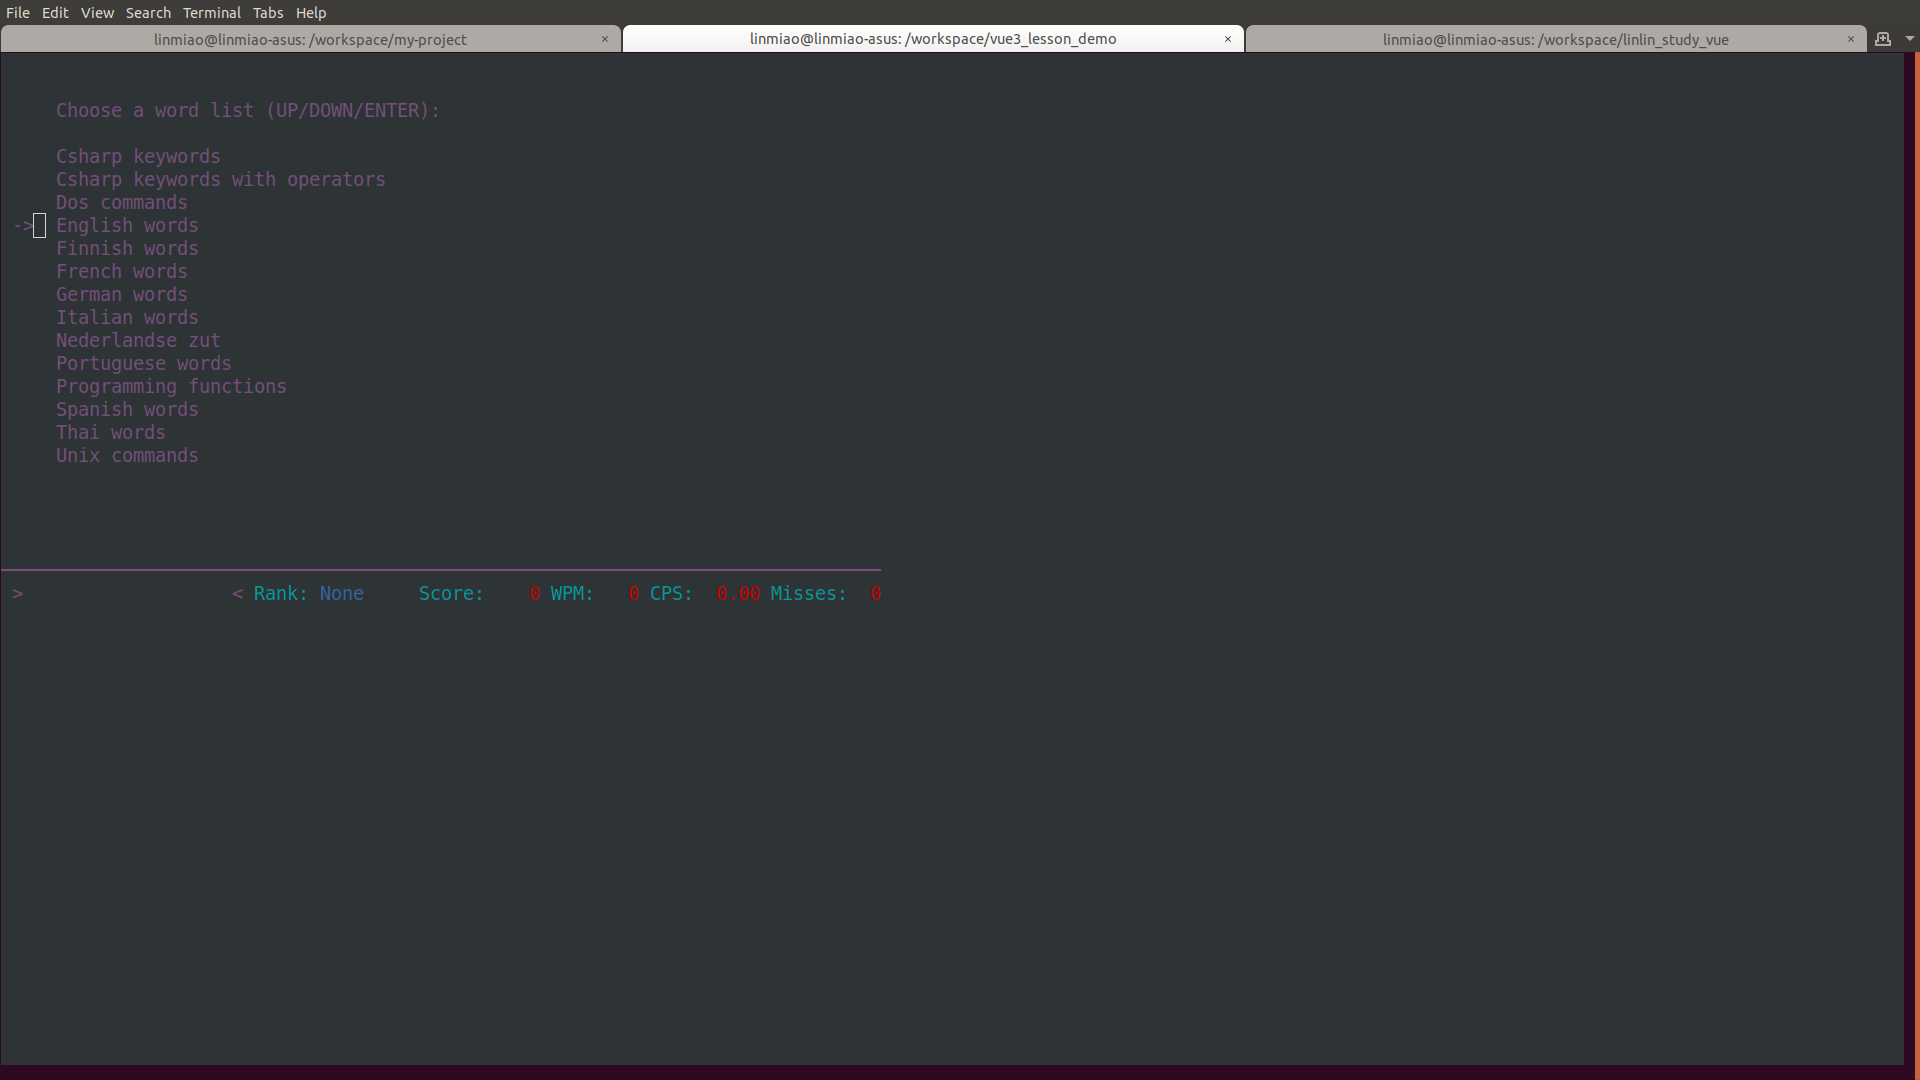Close the my-project terminal tab
Viewport: 1920px width, 1080px height.
click(x=604, y=39)
